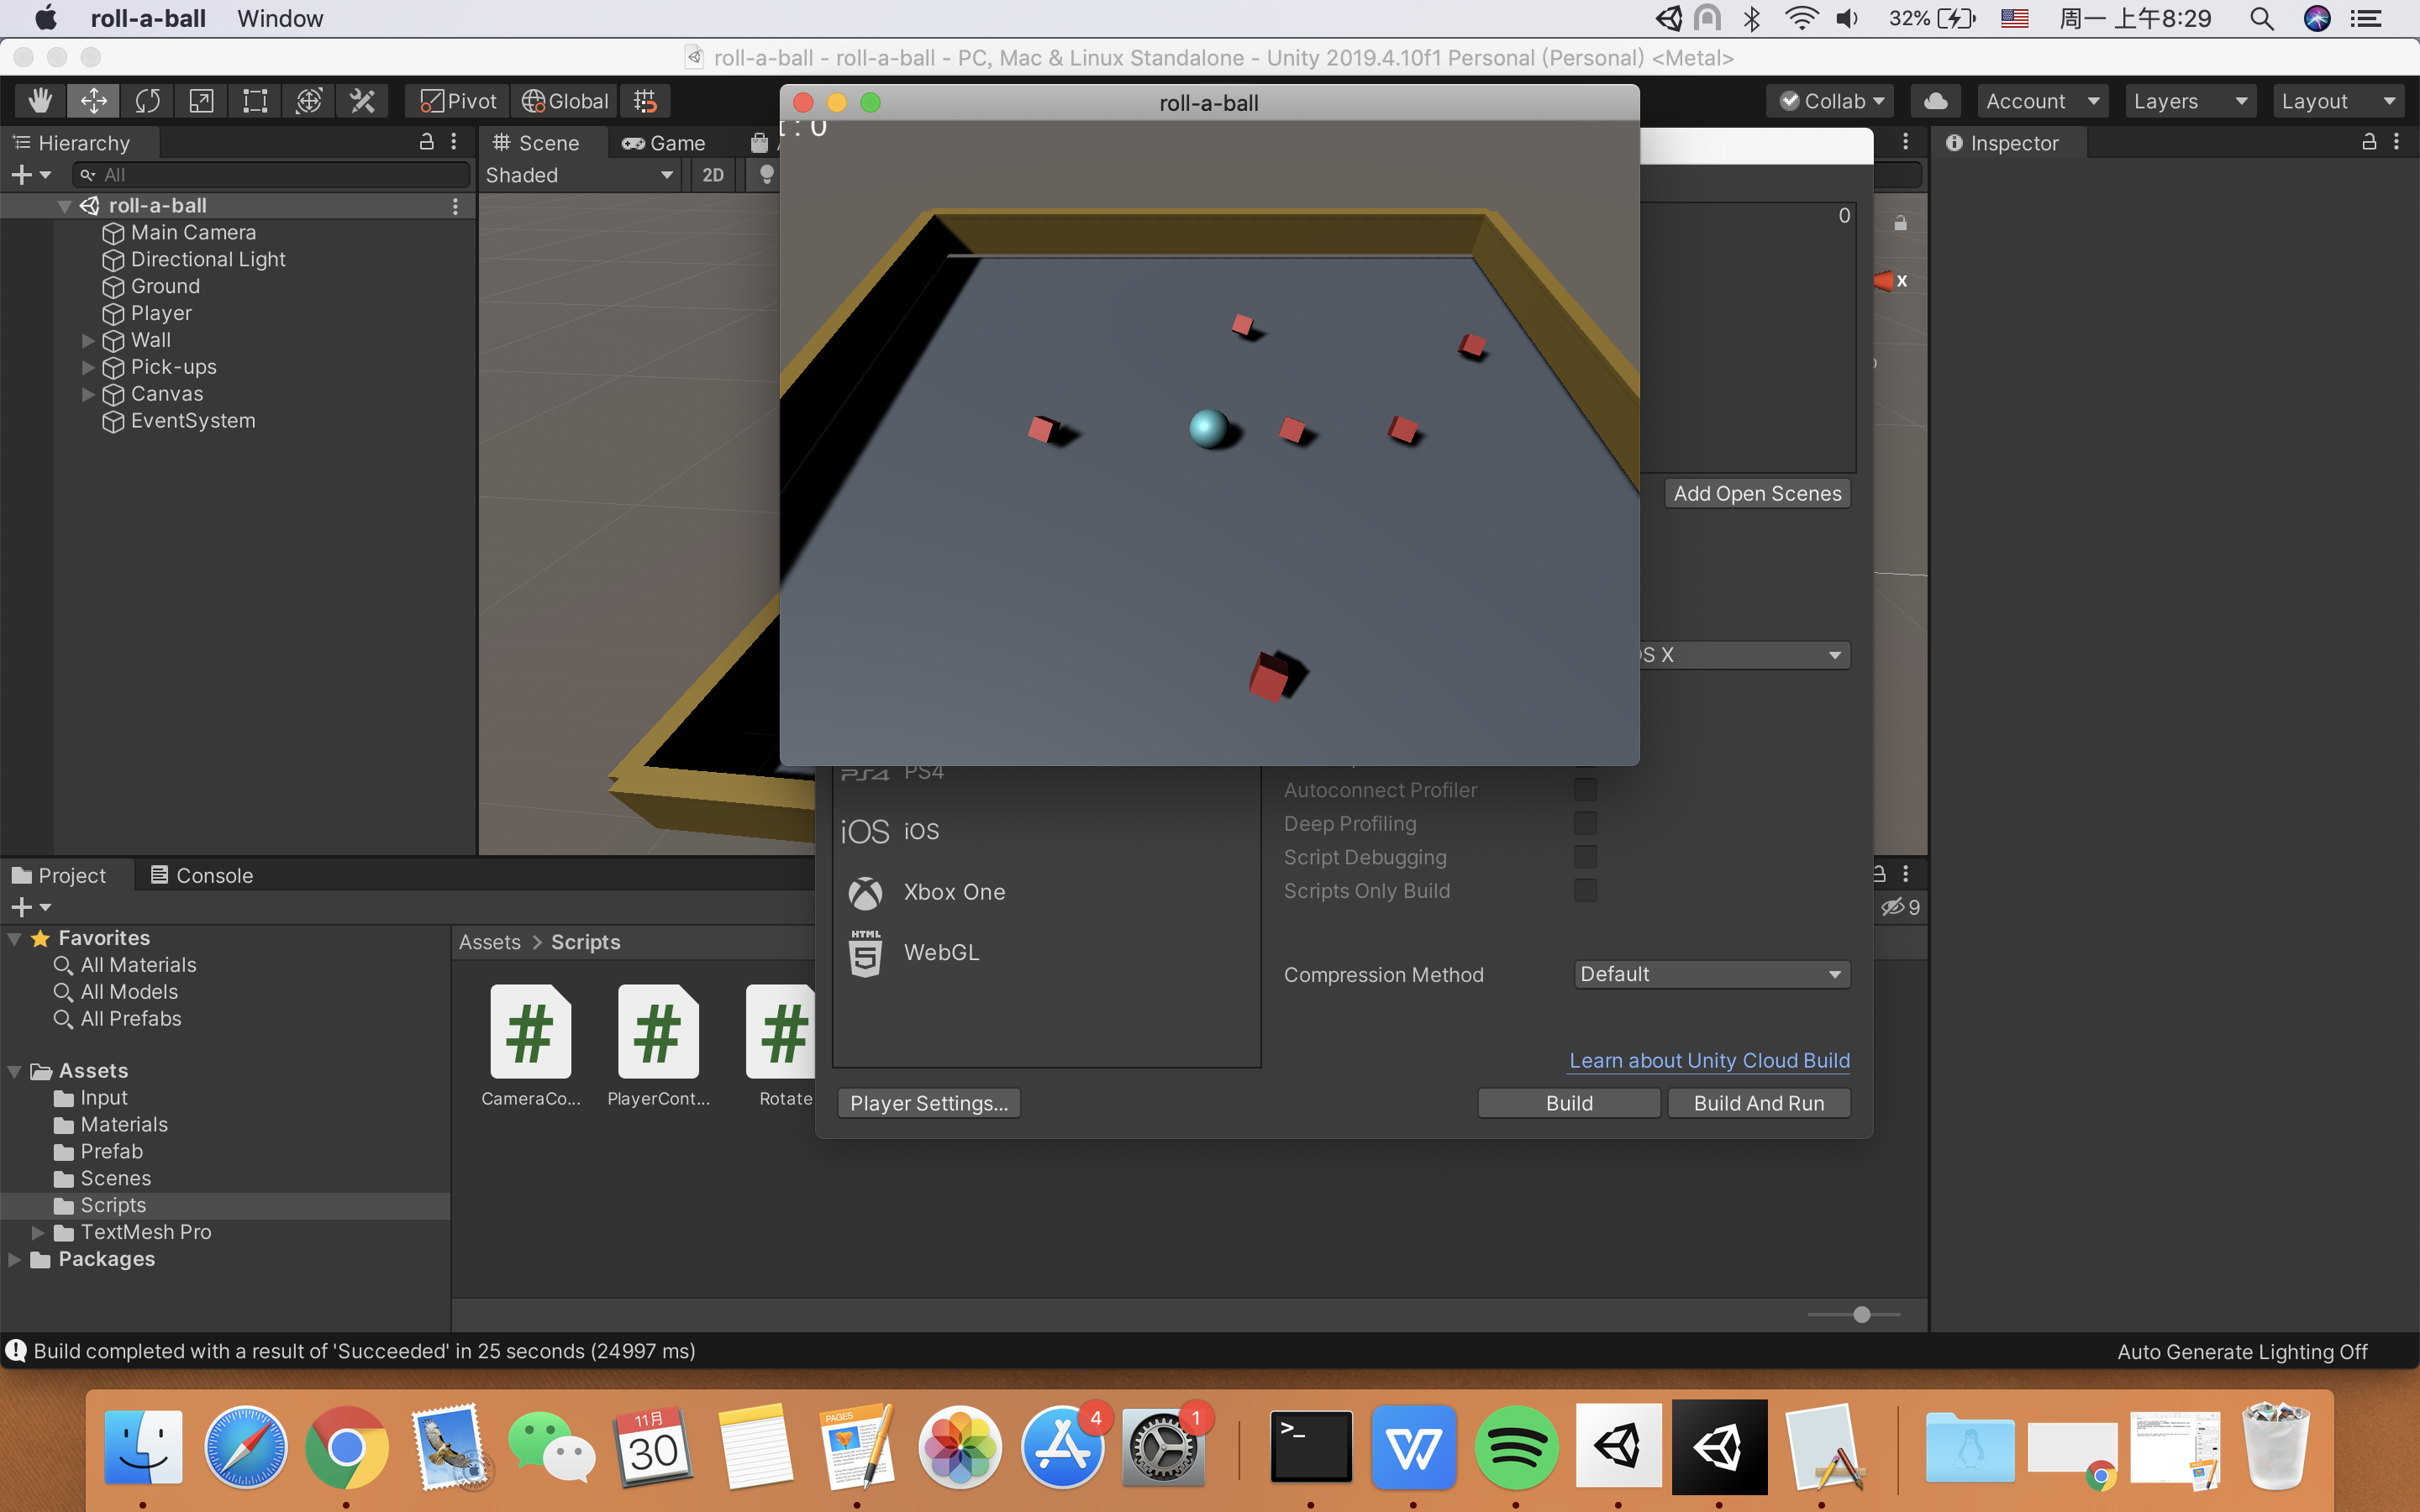Open Terminal from the Dock
The width and height of the screenshot is (2420, 1512).
[x=1311, y=1447]
